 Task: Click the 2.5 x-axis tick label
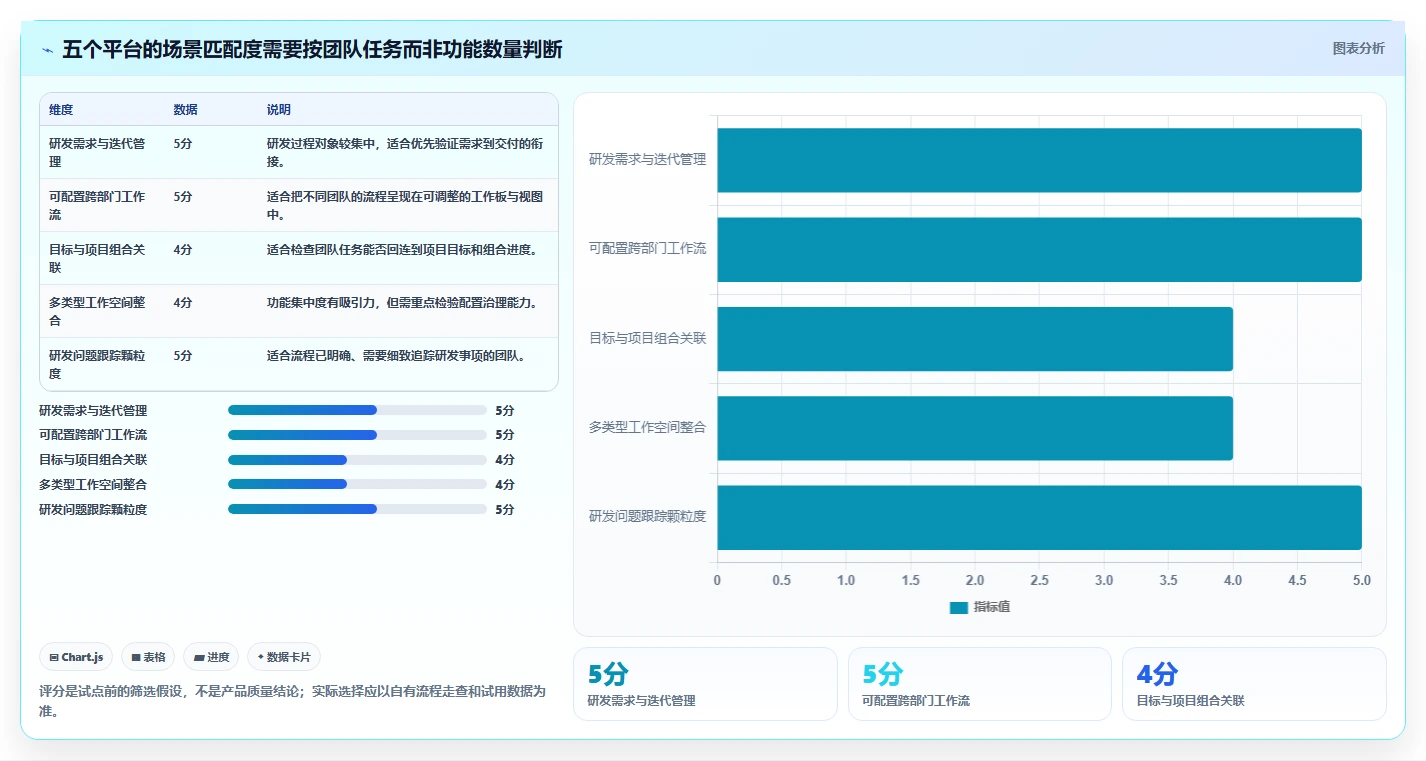tap(1039, 581)
